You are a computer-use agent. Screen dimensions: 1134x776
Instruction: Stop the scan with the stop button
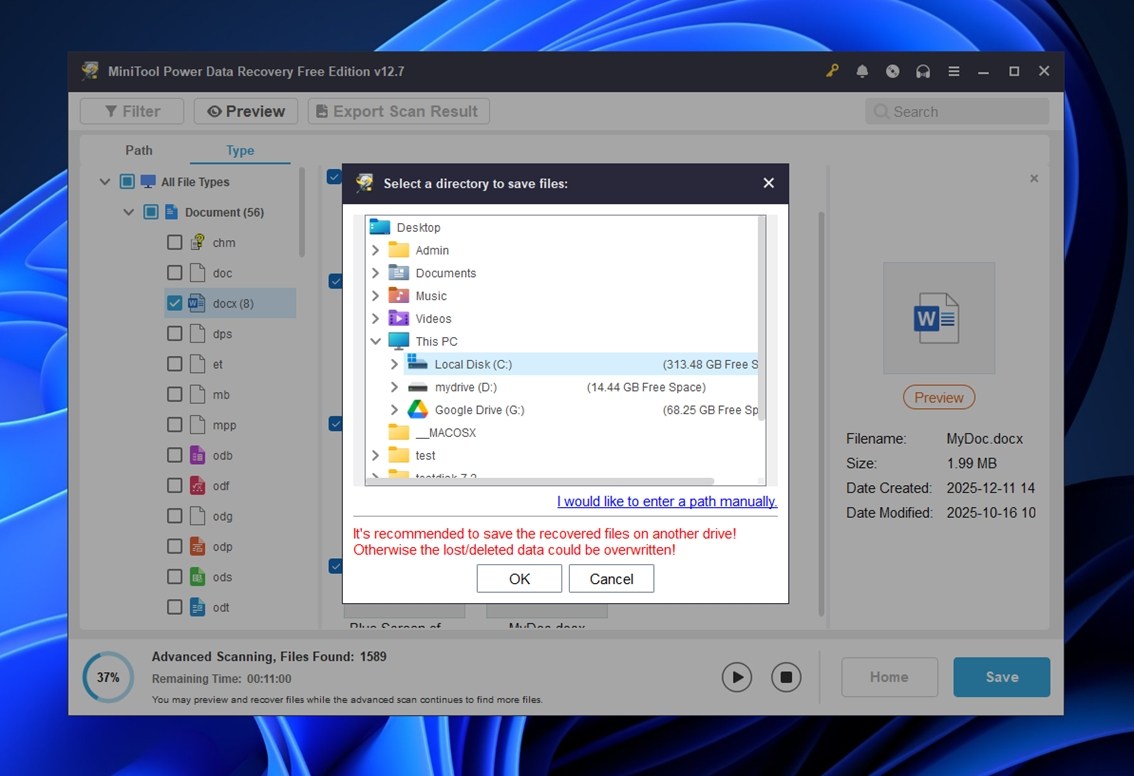coord(786,677)
